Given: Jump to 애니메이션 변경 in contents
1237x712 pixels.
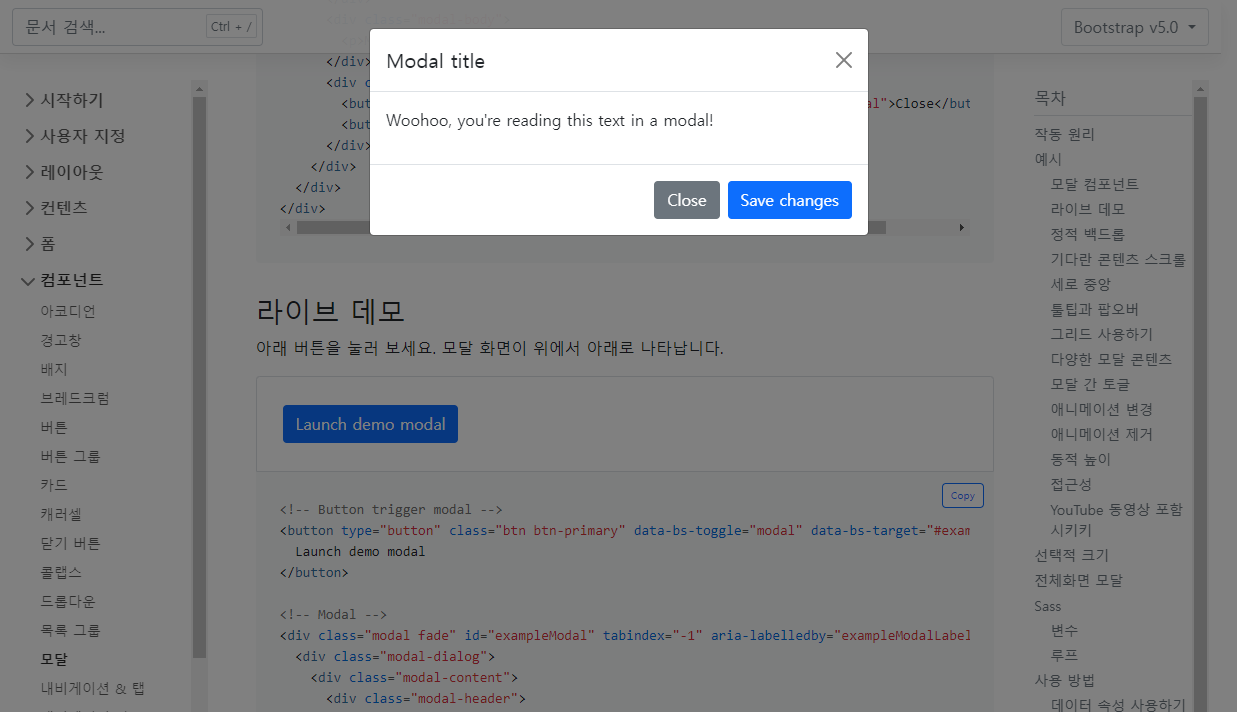Looking at the screenshot, I should pyautogui.click(x=1102, y=409).
